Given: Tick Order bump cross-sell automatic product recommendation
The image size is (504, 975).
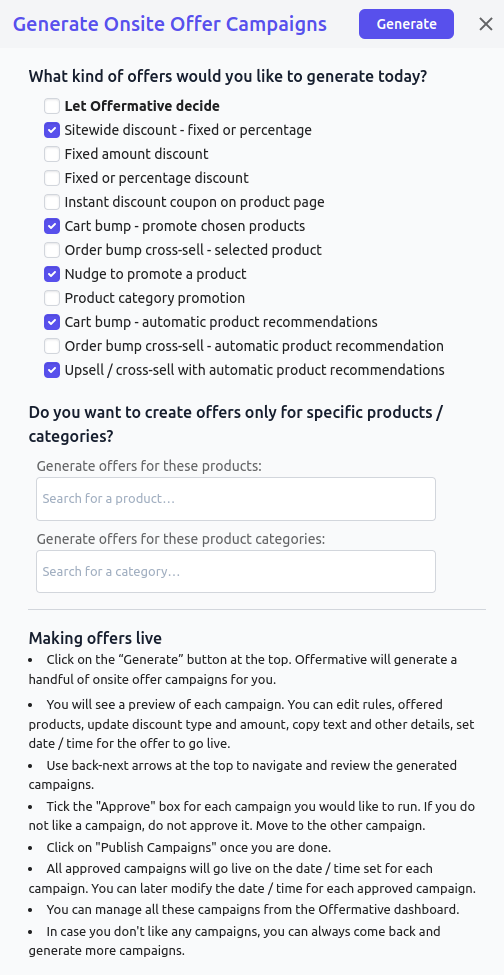Looking at the screenshot, I should click(x=52, y=346).
